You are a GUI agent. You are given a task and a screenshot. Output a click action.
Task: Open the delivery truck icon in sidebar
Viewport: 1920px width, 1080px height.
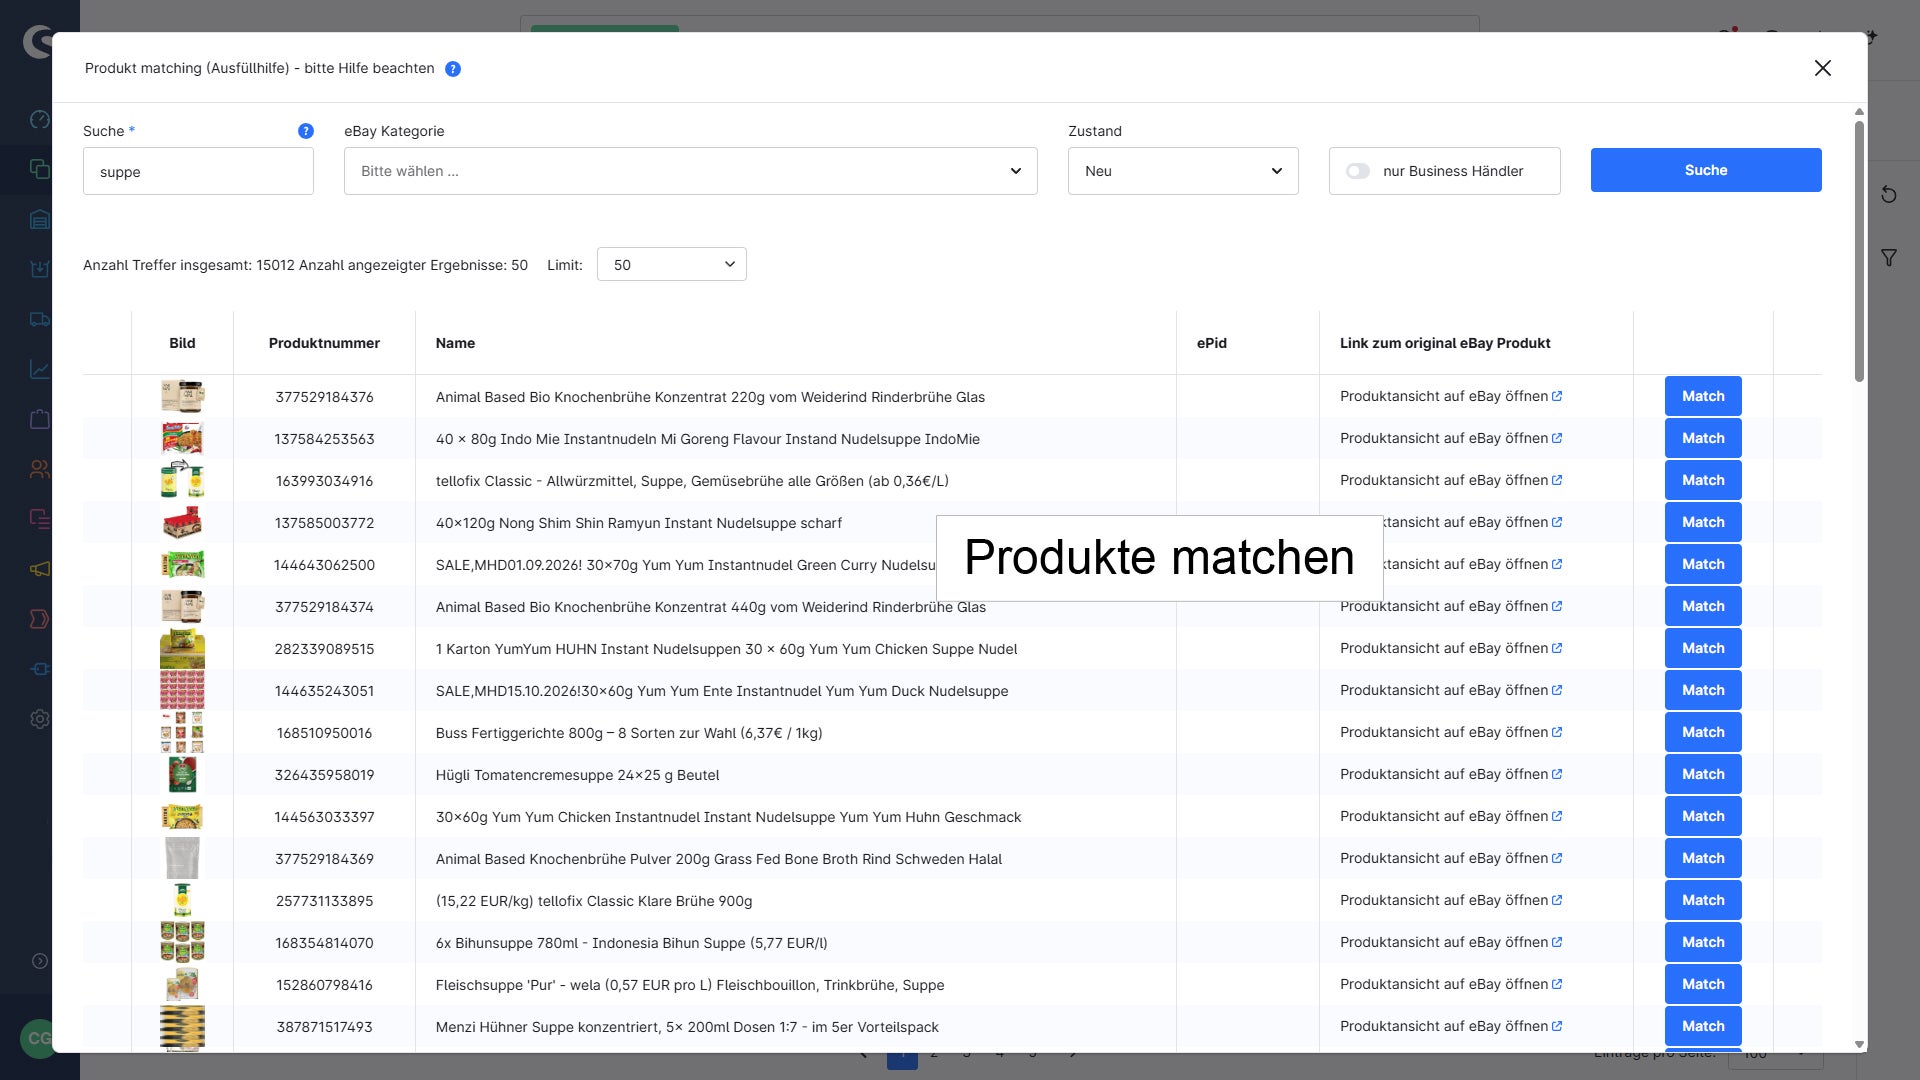click(40, 319)
